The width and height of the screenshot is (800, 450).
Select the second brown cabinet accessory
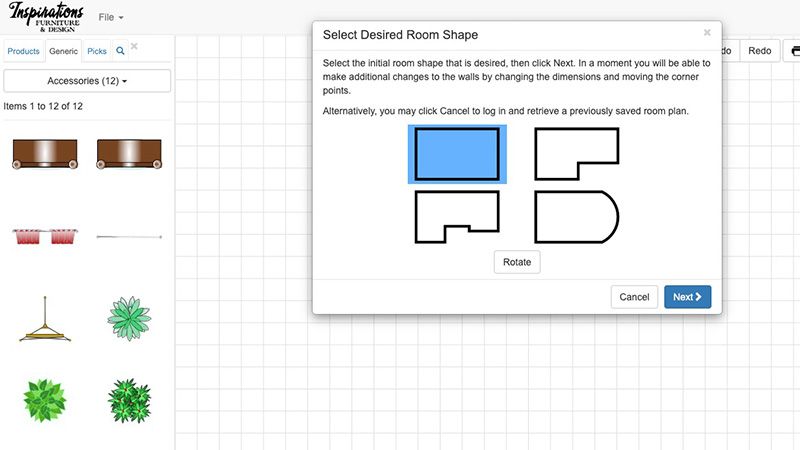tap(129, 154)
